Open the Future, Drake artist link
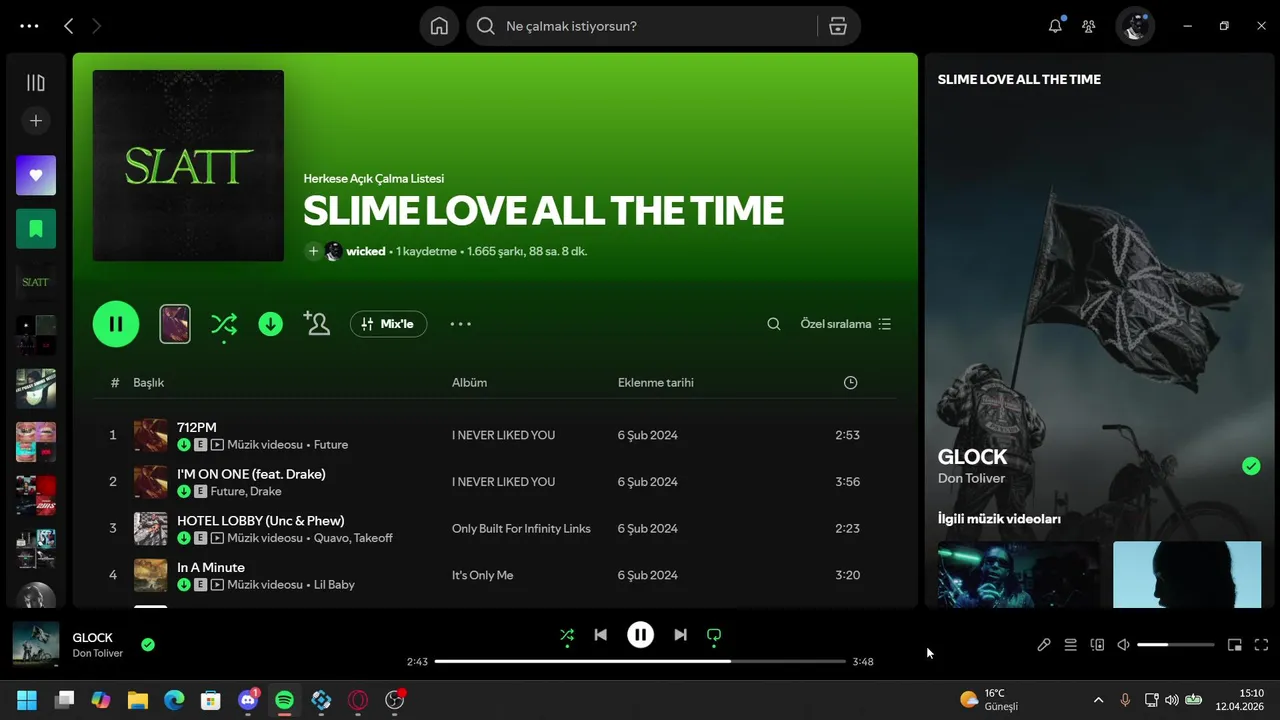This screenshot has height=720, width=1280. click(246, 492)
